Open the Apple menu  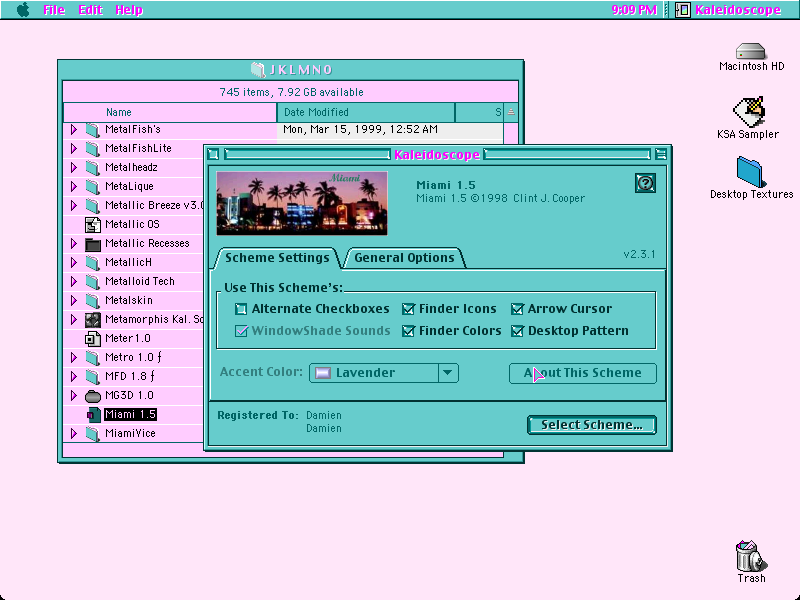23,10
